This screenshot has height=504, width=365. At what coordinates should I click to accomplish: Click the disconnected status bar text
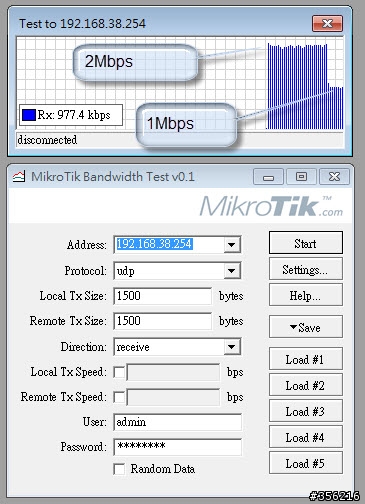click(47, 140)
